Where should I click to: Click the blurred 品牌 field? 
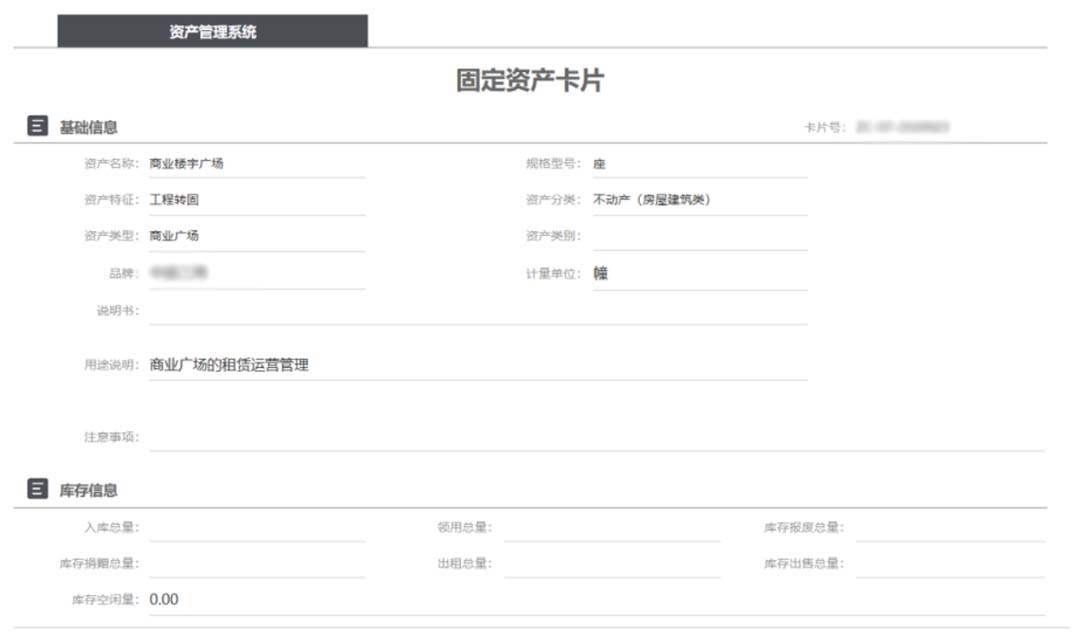click(257, 274)
